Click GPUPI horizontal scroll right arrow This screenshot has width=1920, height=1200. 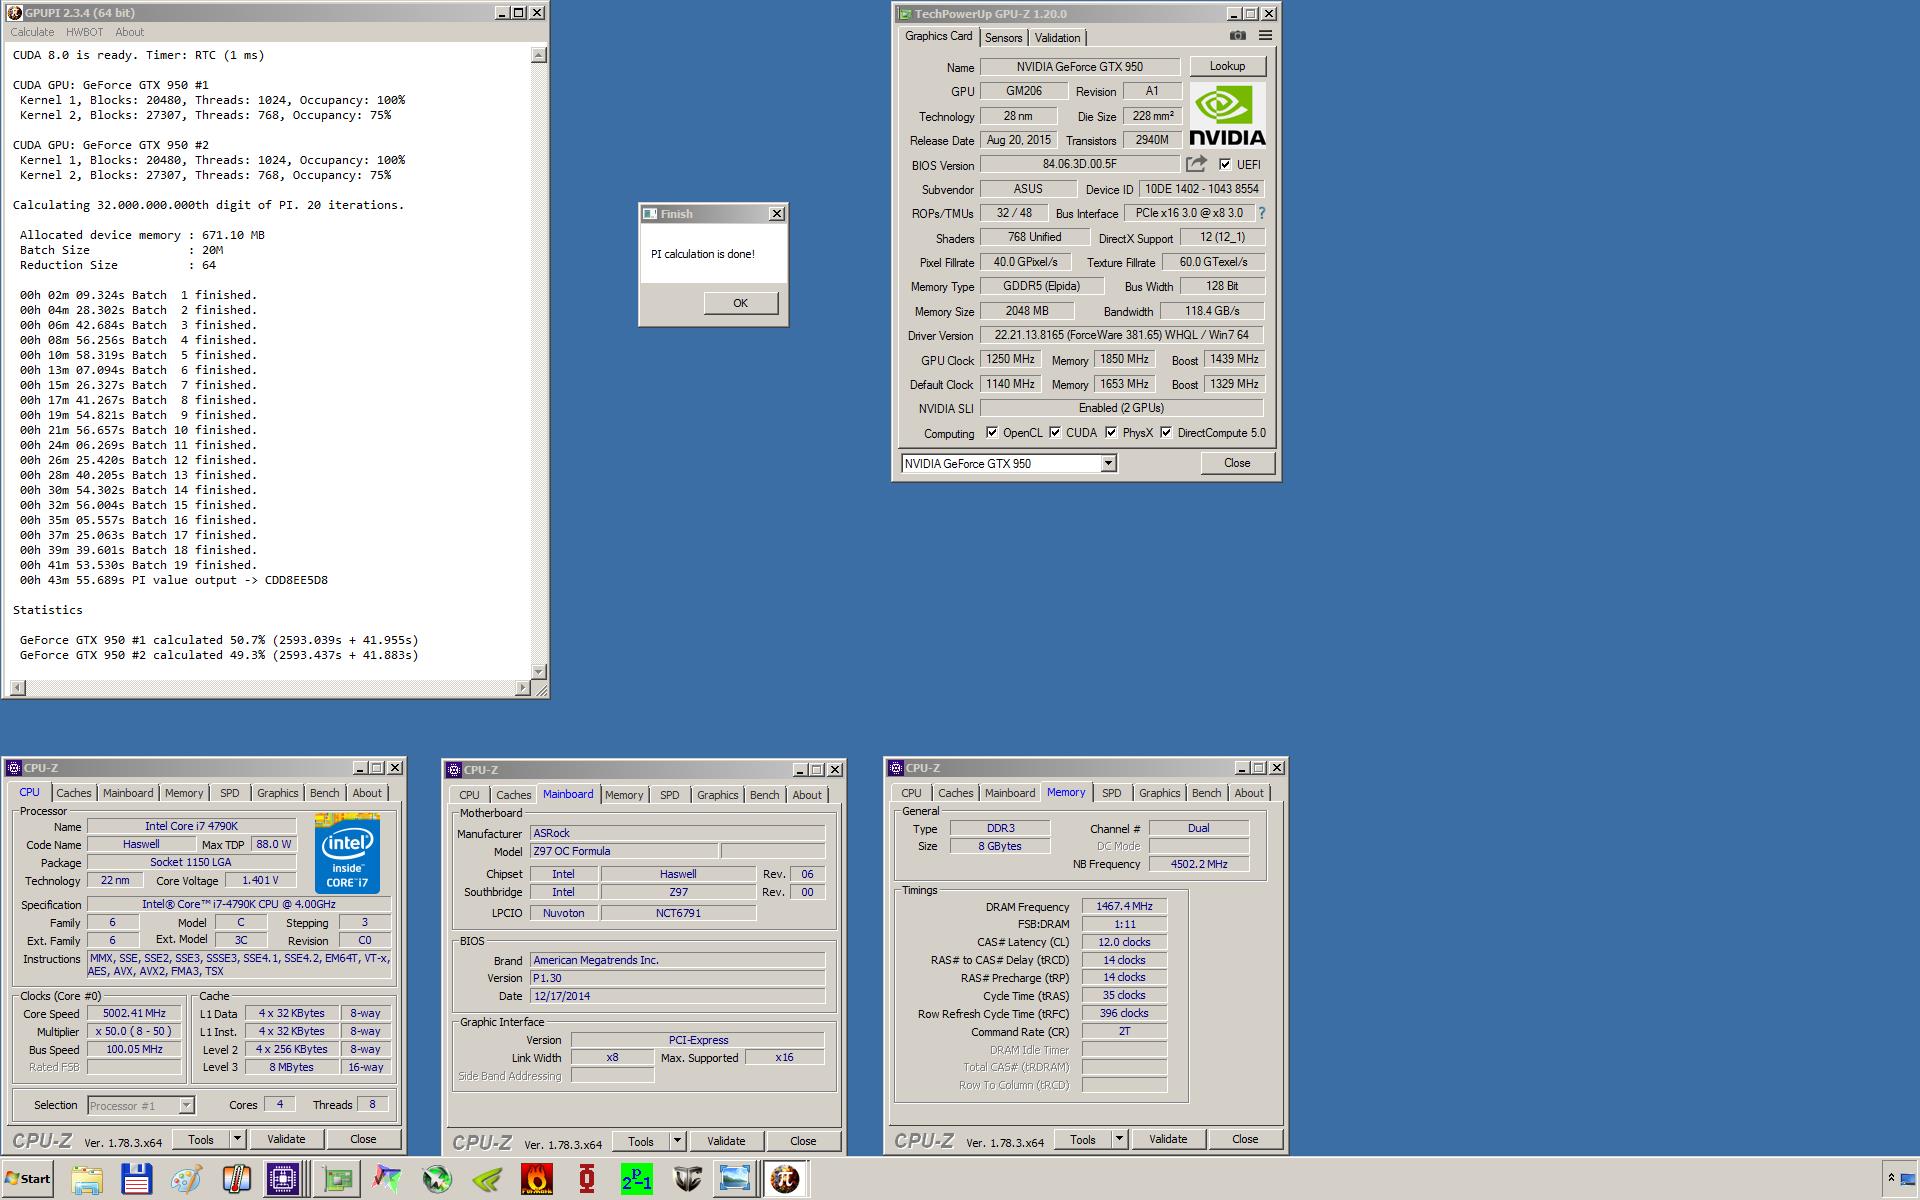tap(522, 687)
